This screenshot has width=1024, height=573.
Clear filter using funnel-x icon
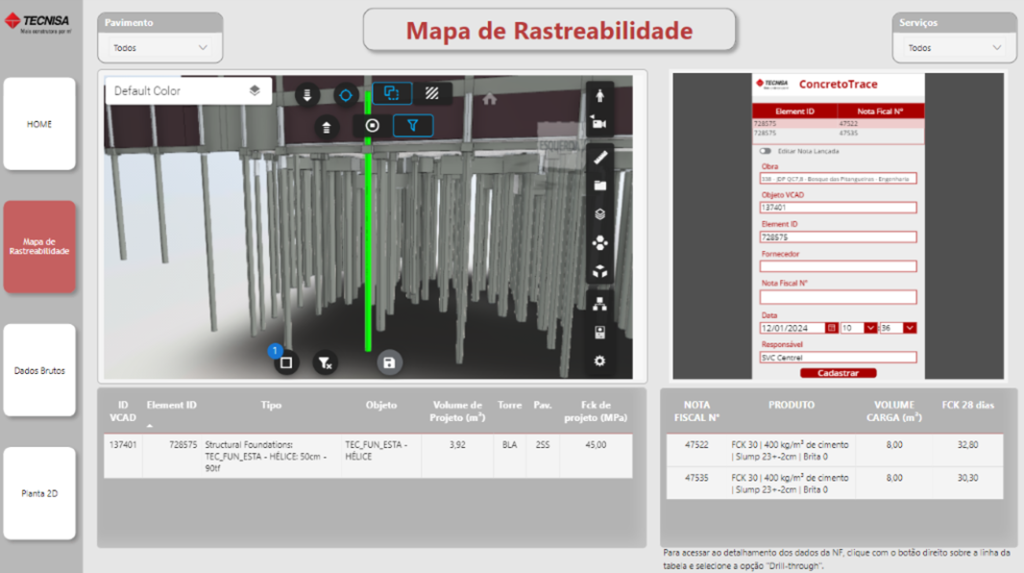(x=324, y=363)
